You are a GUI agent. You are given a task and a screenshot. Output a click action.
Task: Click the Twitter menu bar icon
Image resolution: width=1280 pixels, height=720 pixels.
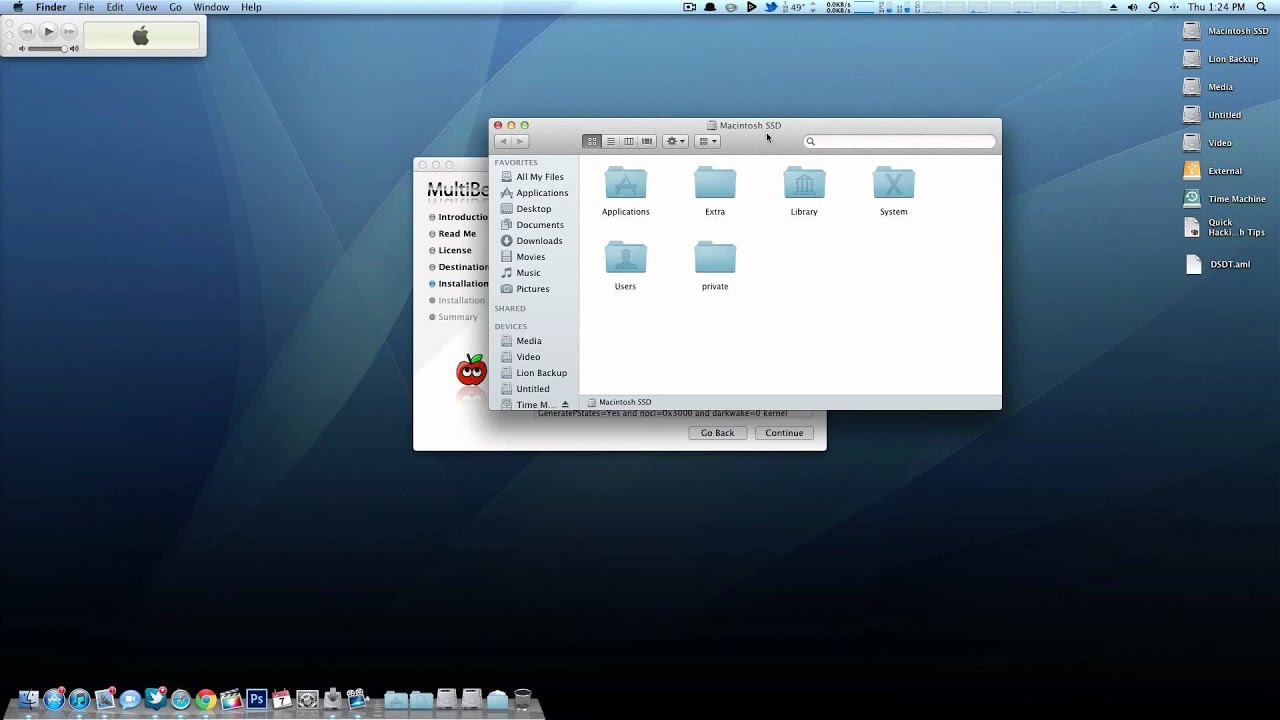pos(771,7)
